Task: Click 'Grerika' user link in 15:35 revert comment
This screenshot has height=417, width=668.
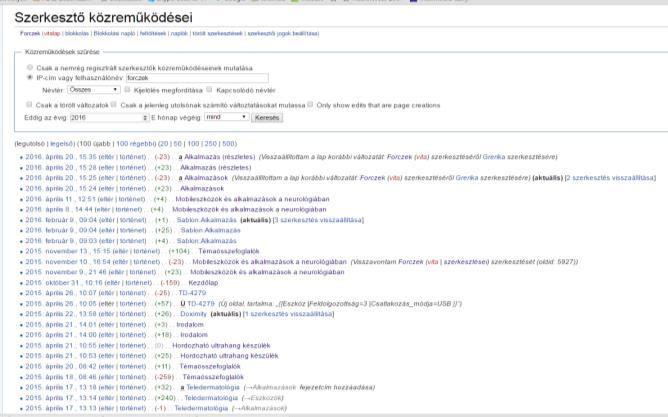Action: [x=494, y=157]
